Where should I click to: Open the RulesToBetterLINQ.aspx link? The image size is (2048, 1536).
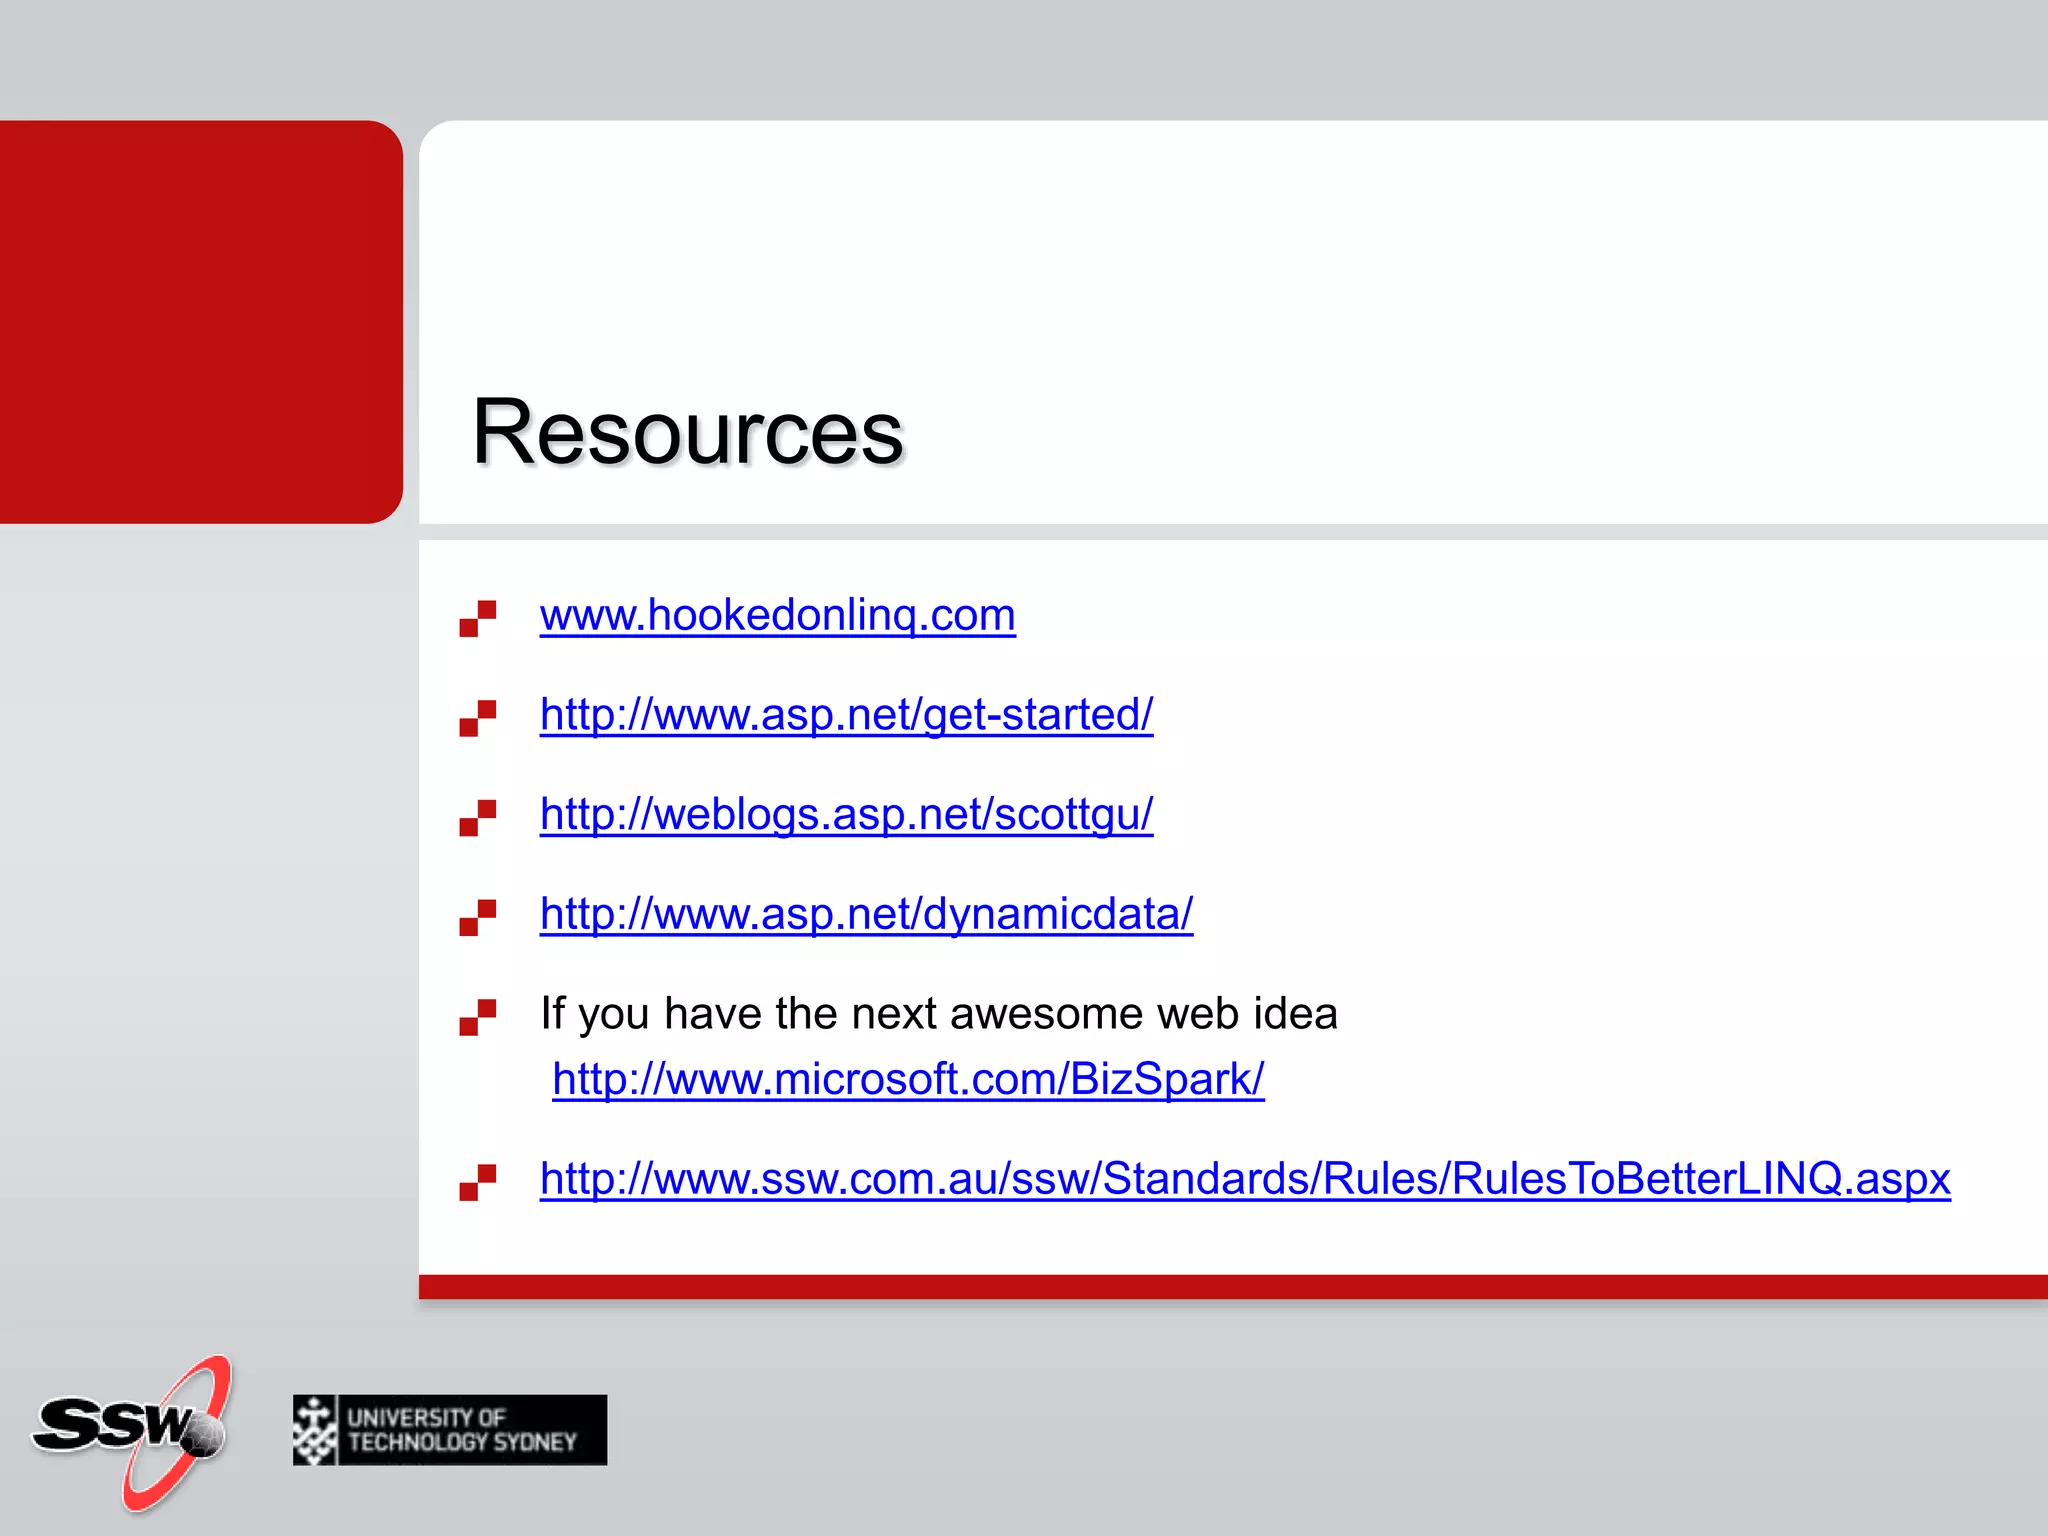pos(1245,1179)
